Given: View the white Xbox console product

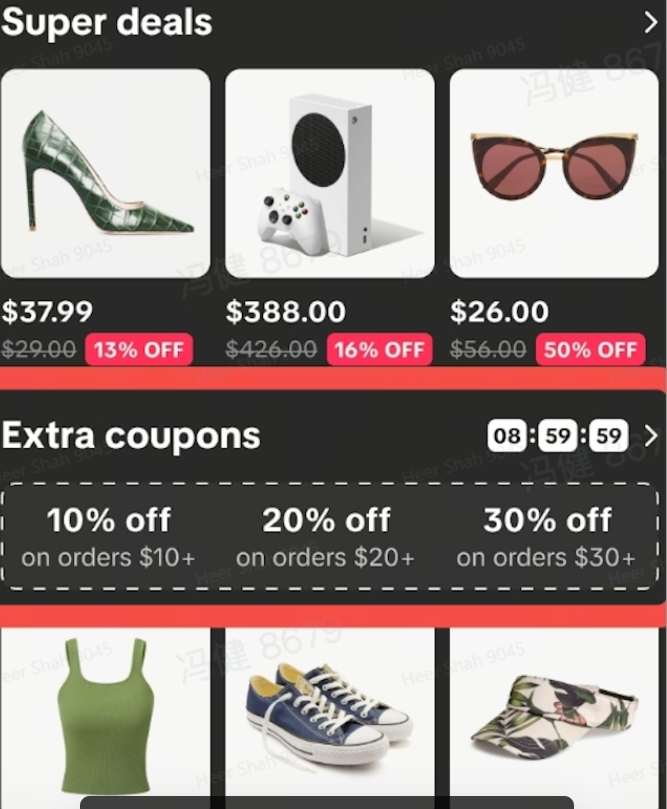Looking at the screenshot, I should (330, 173).
